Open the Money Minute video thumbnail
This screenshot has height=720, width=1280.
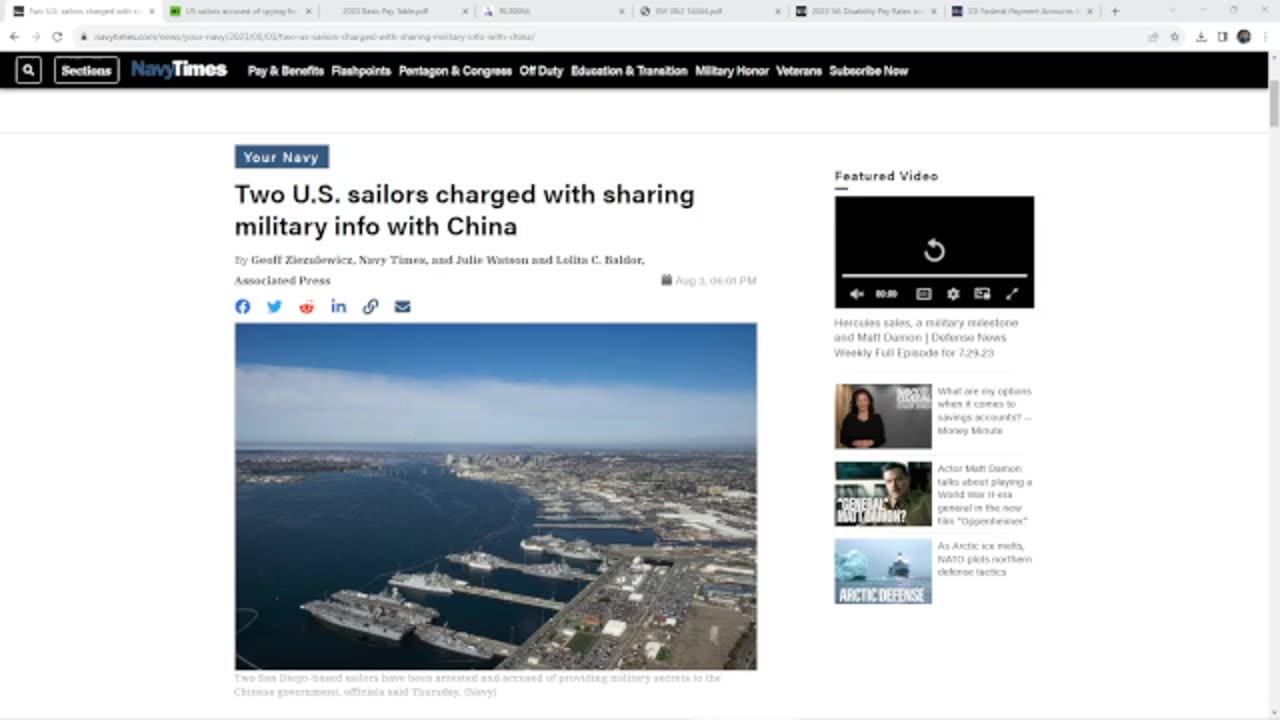[883, 416]
